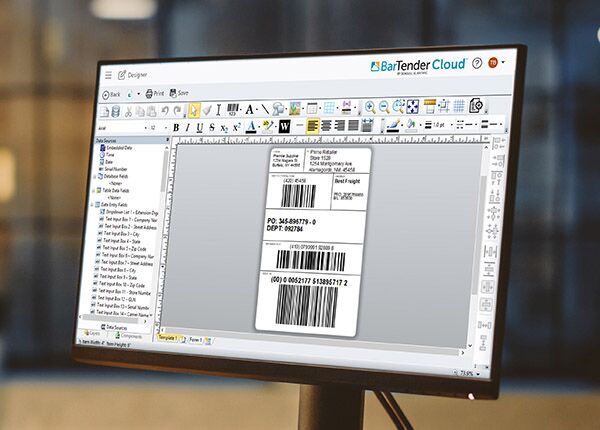Viewport: 600px width, 430px height.
Task: Click the zoom in magnifier icon
Action: pos(370,106)
